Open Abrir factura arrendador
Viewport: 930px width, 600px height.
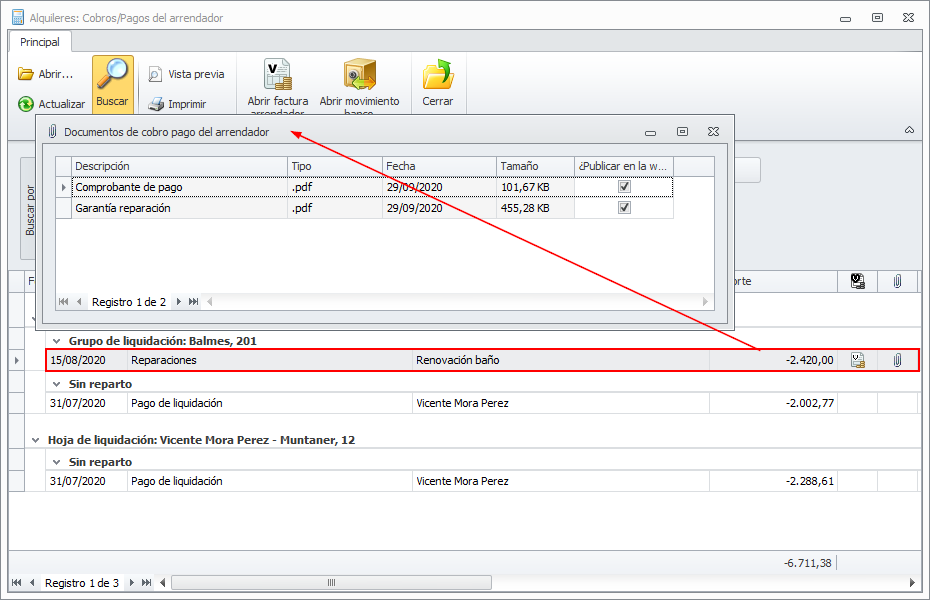coord(278,85)
